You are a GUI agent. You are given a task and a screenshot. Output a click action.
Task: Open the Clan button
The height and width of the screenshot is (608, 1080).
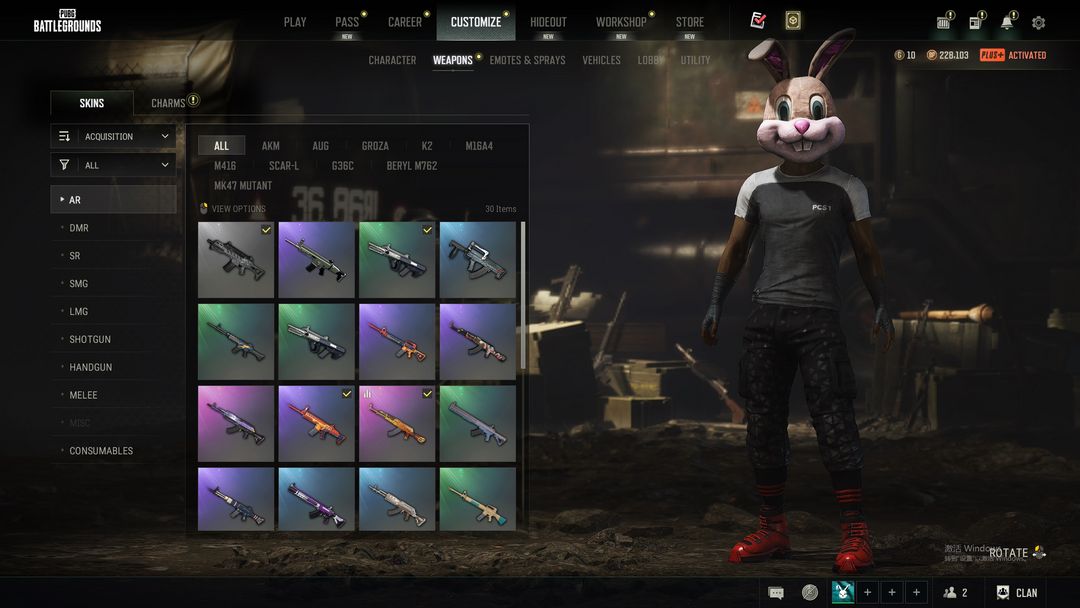point(1017,593)
